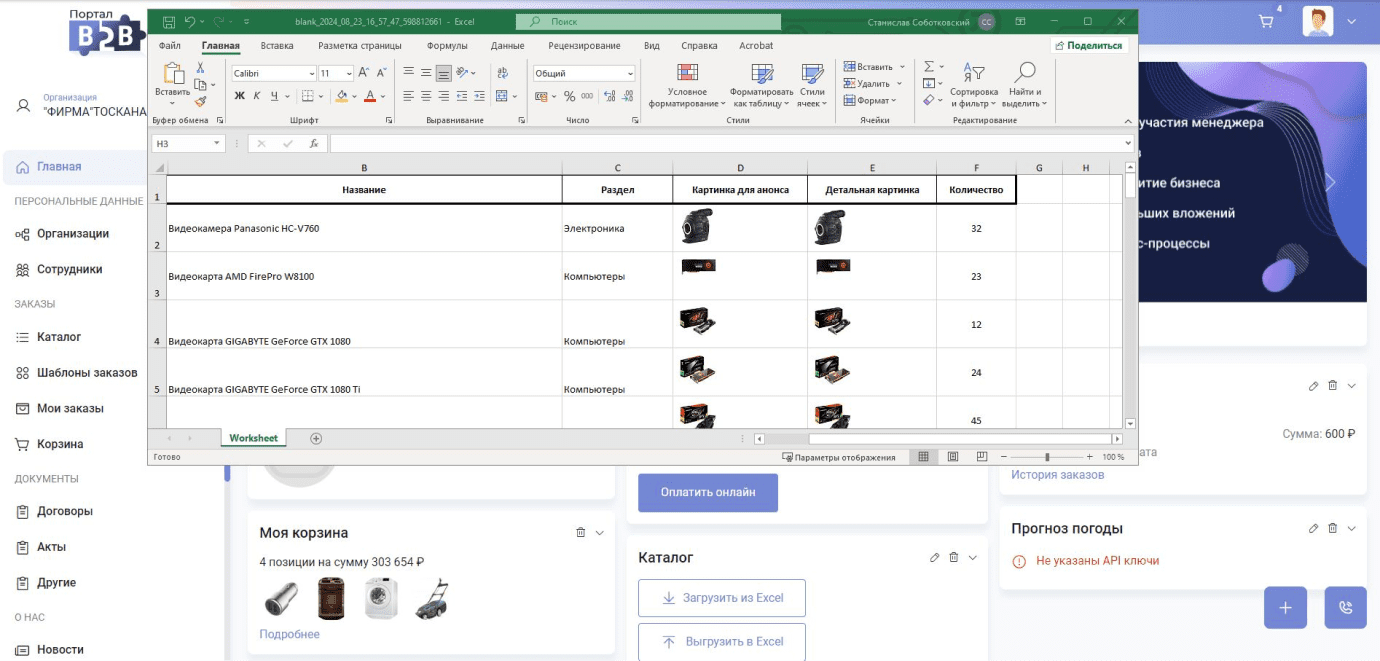Toggle top vertical alignment
This screenshot has width=1380, height=661.
click(x=408, y=73)
